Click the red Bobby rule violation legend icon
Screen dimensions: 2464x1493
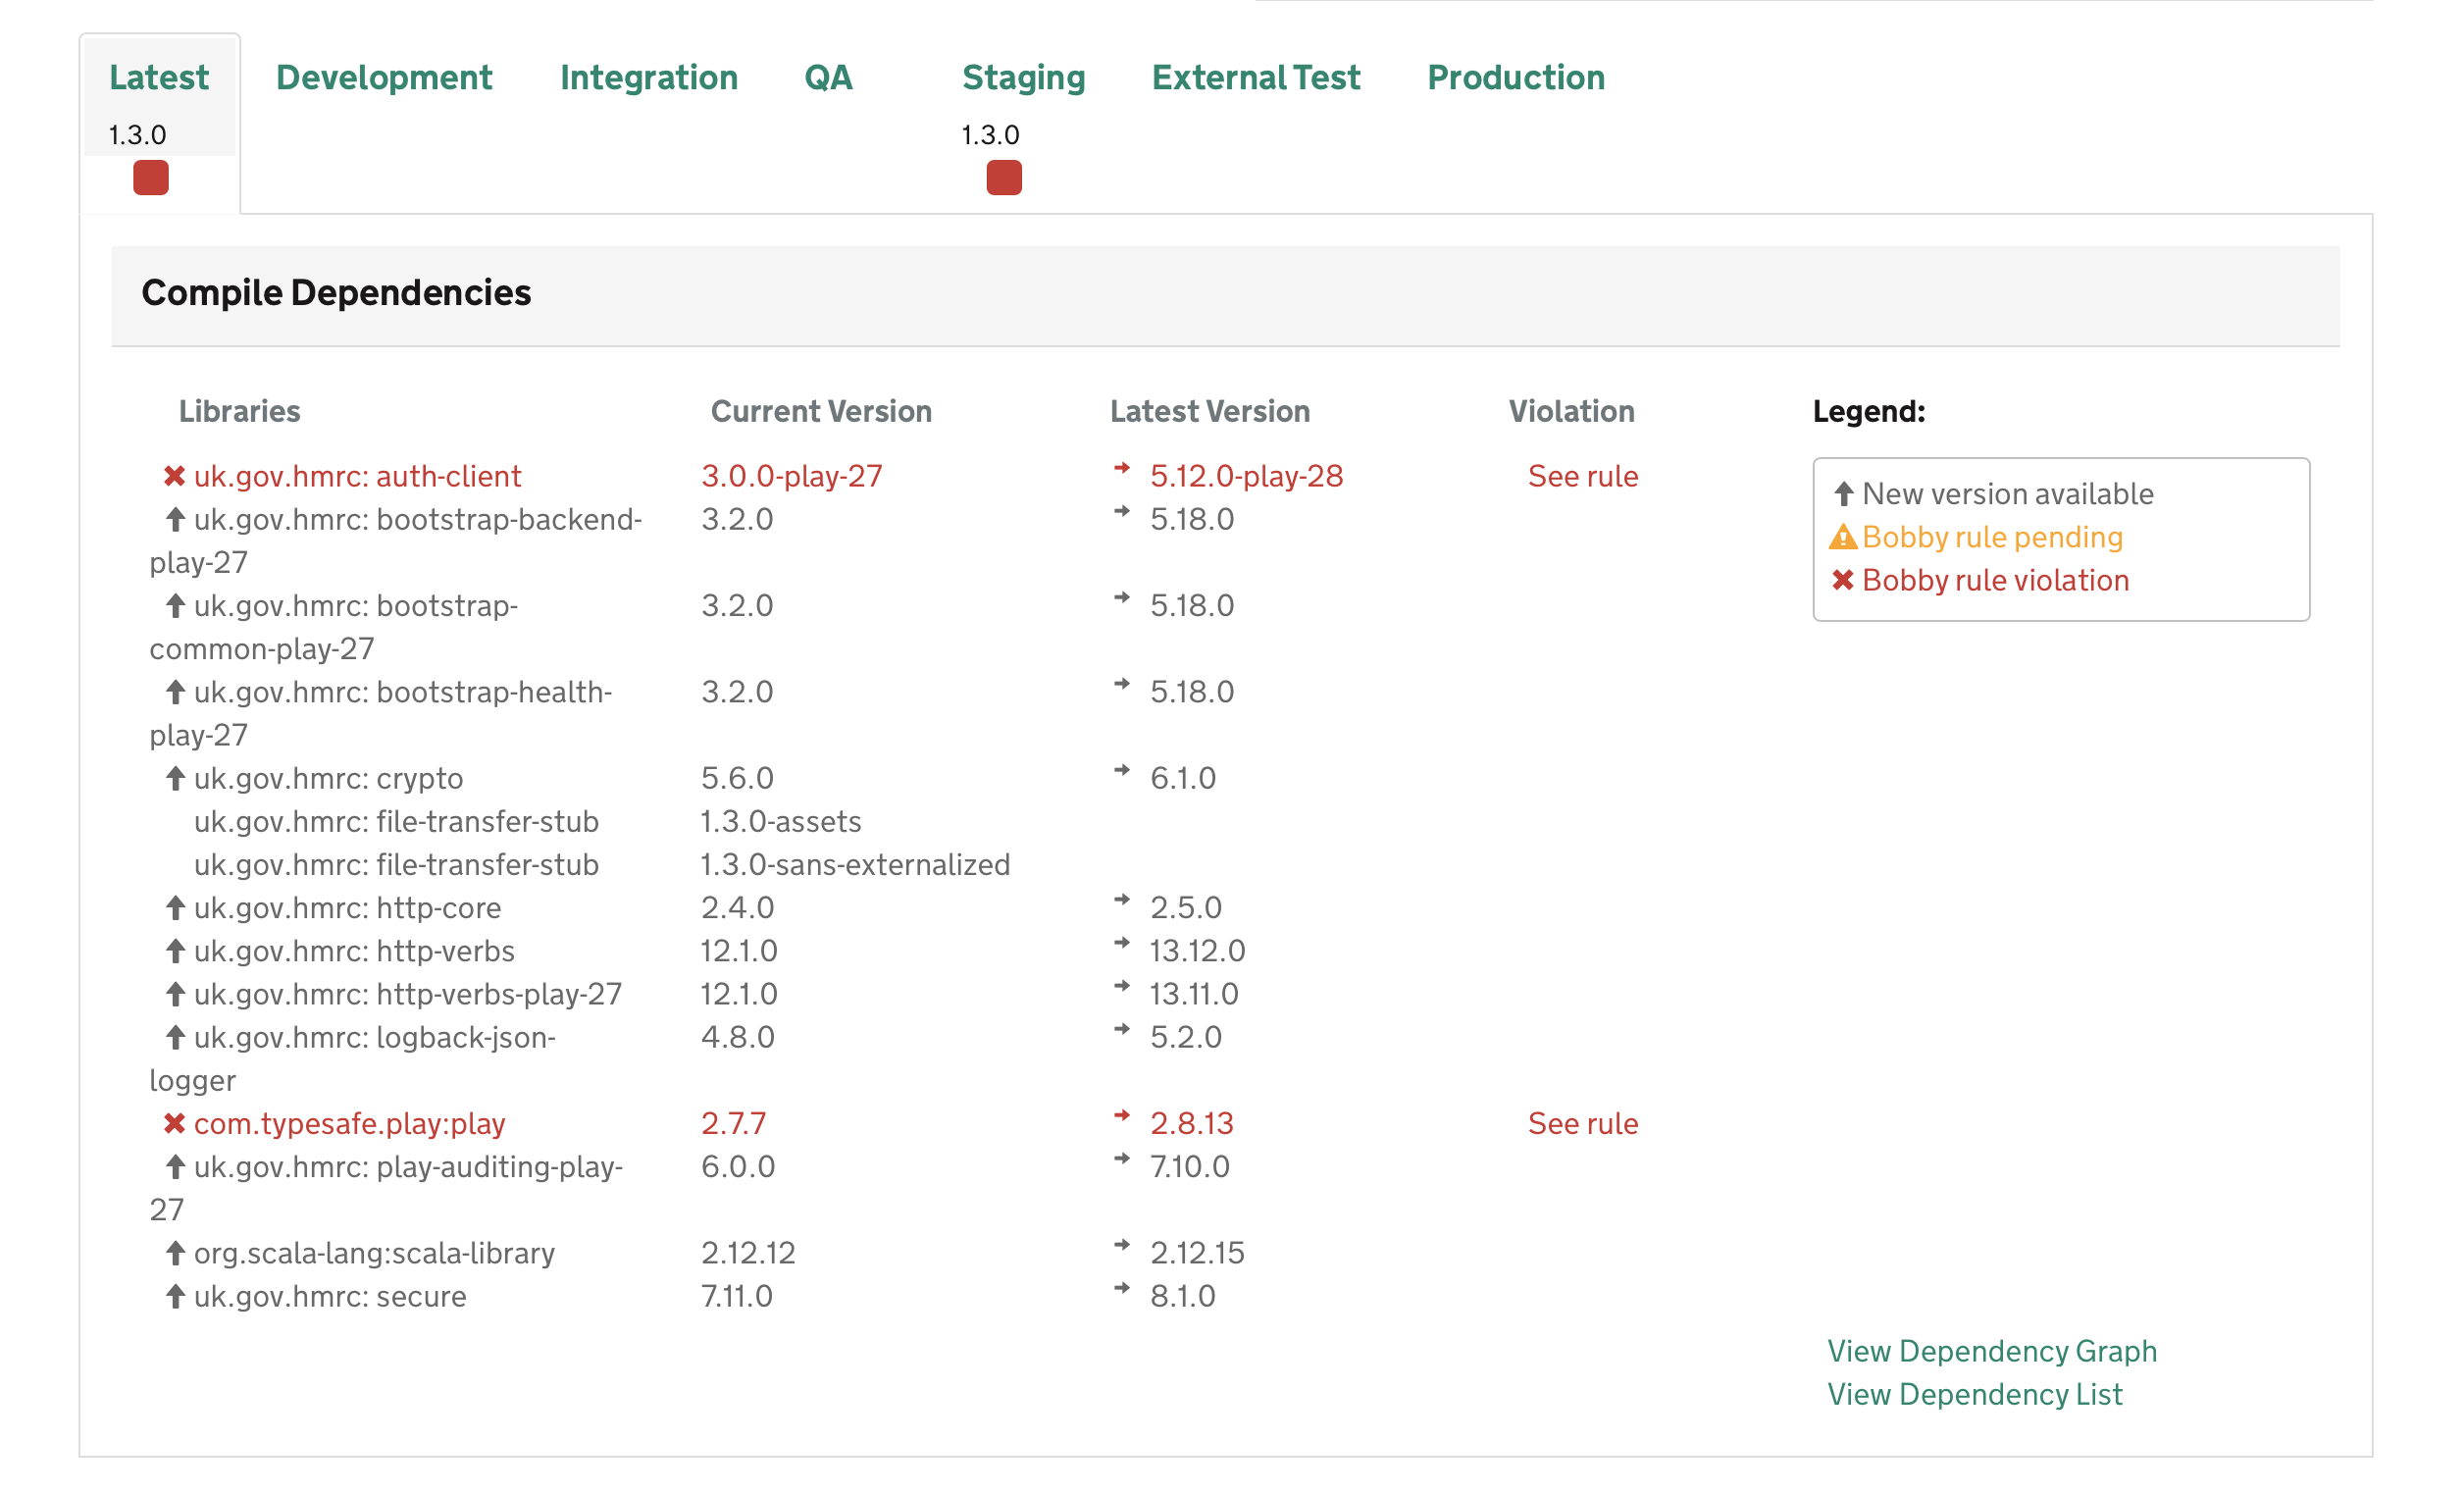point(1842,580)
